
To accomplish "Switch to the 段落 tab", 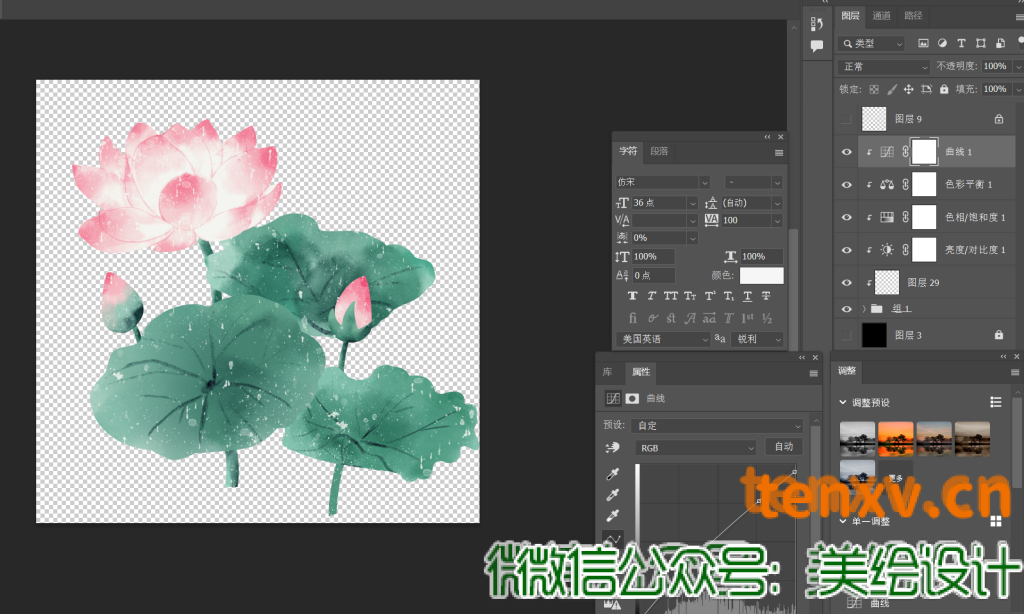I will tap(660, 152).
